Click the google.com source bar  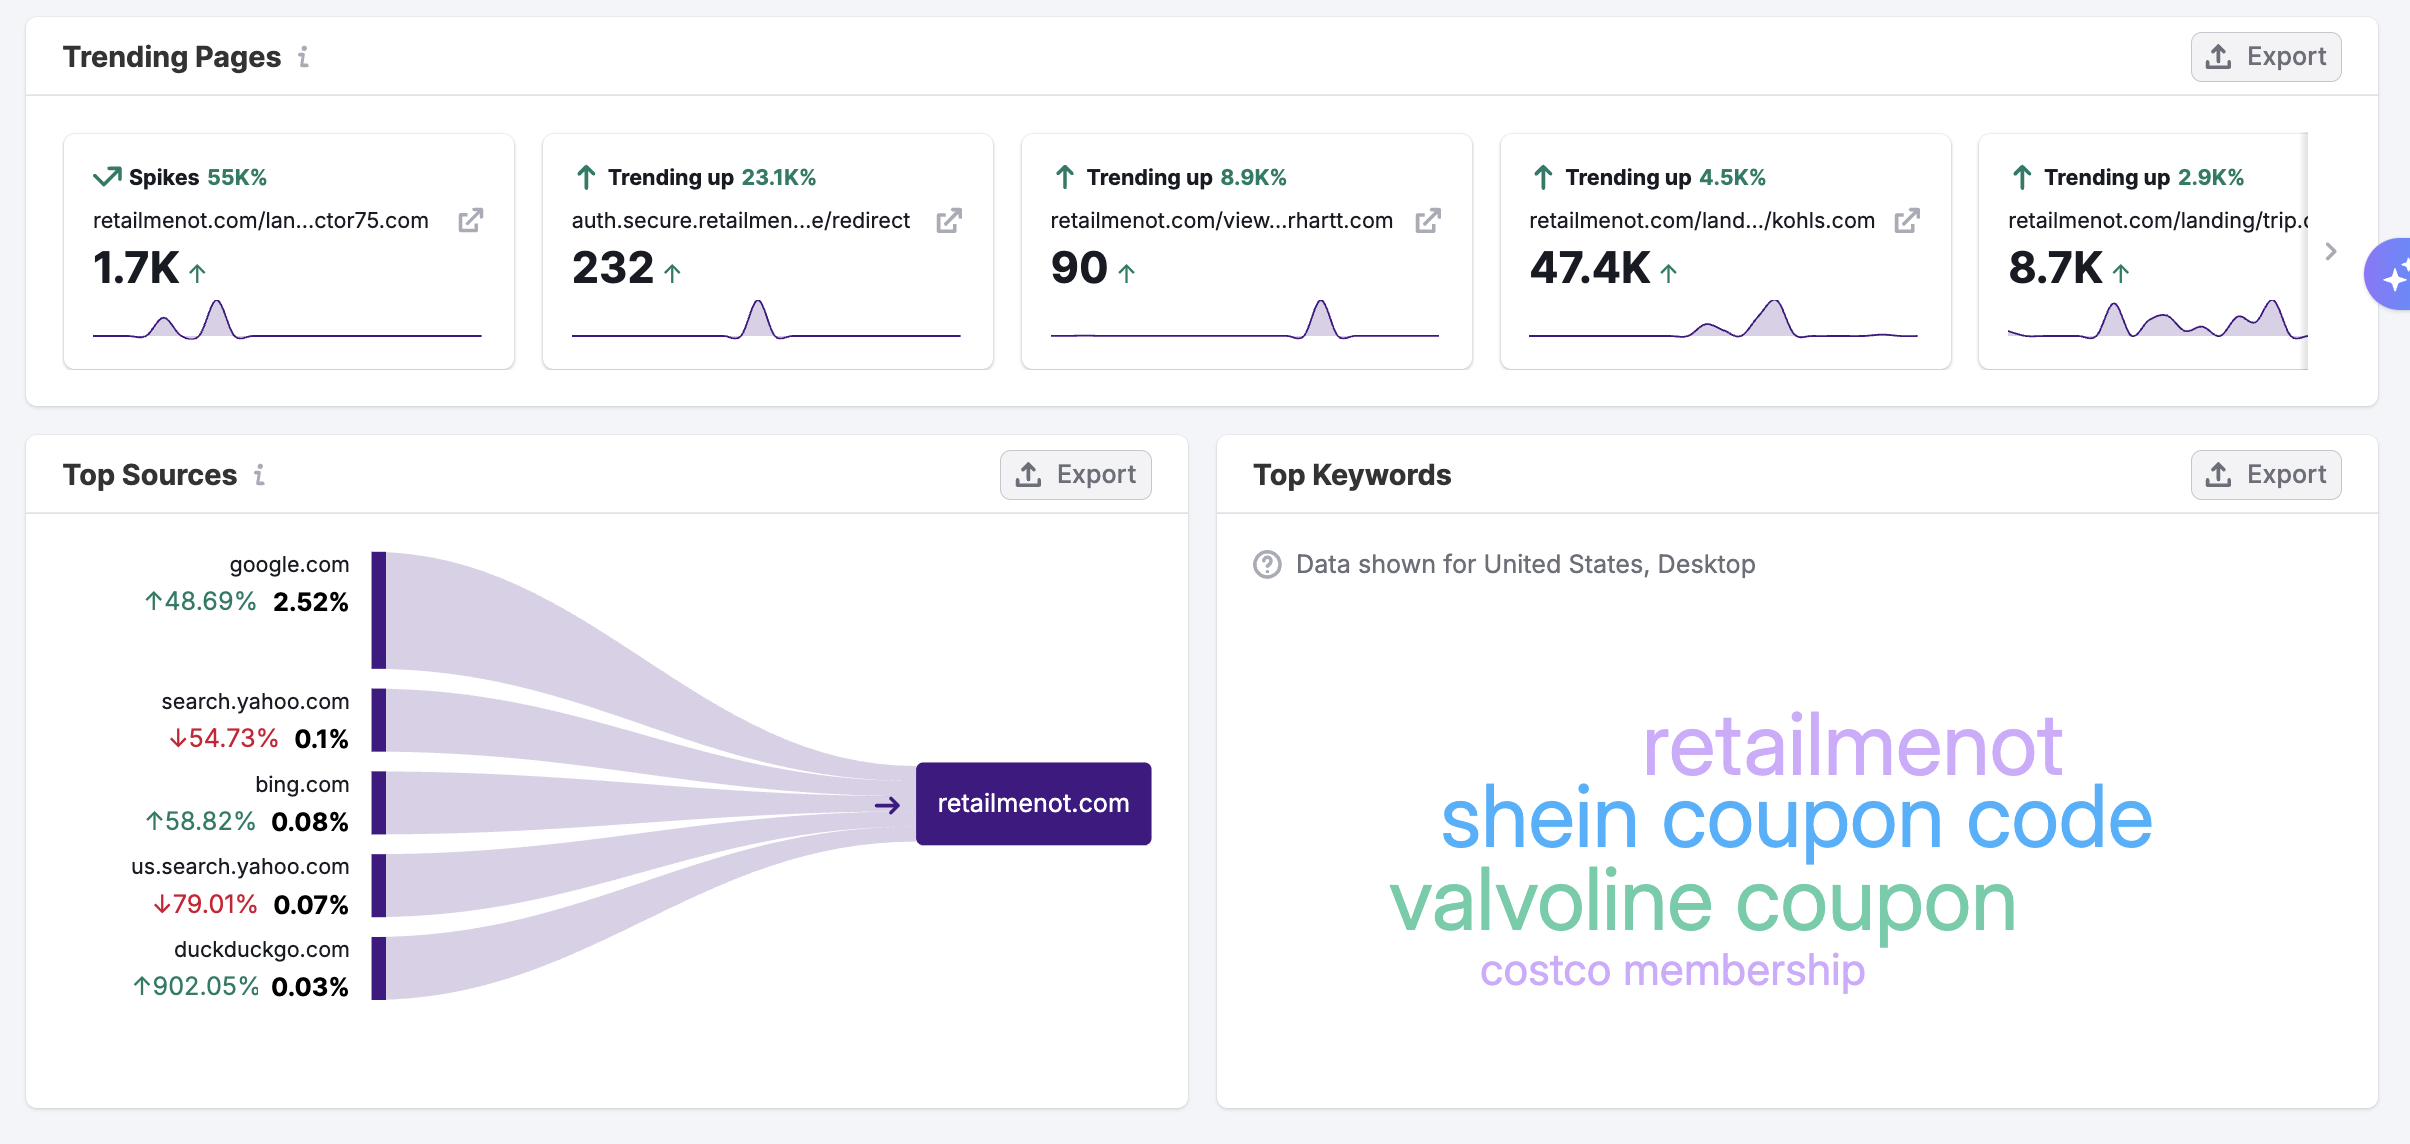tap(379, 610)
